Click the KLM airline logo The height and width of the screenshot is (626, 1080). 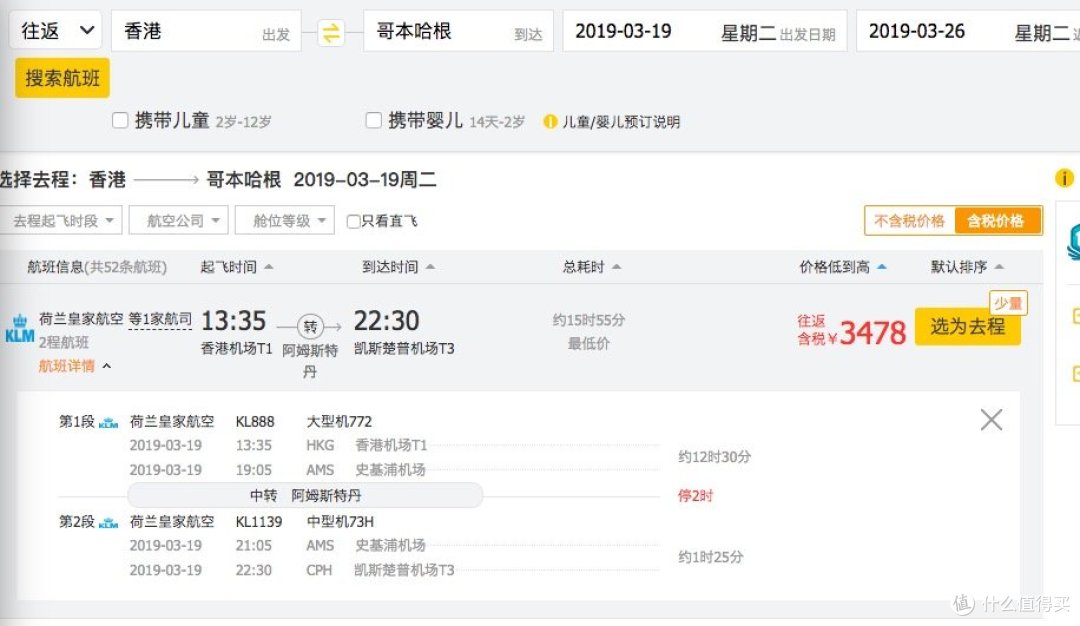19,329
